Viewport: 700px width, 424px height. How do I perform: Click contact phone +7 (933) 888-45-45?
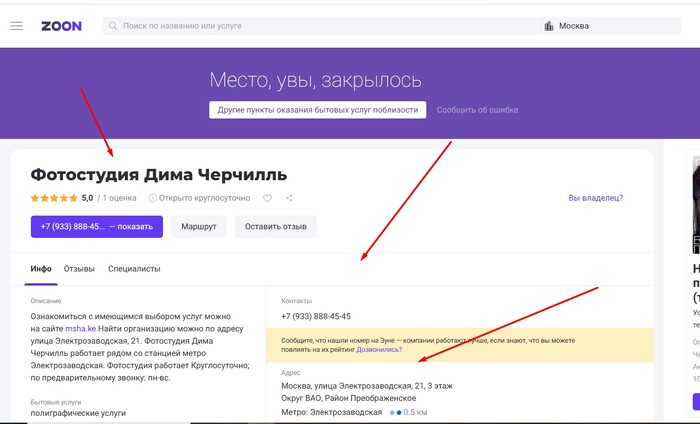click(x=316, y=316)
